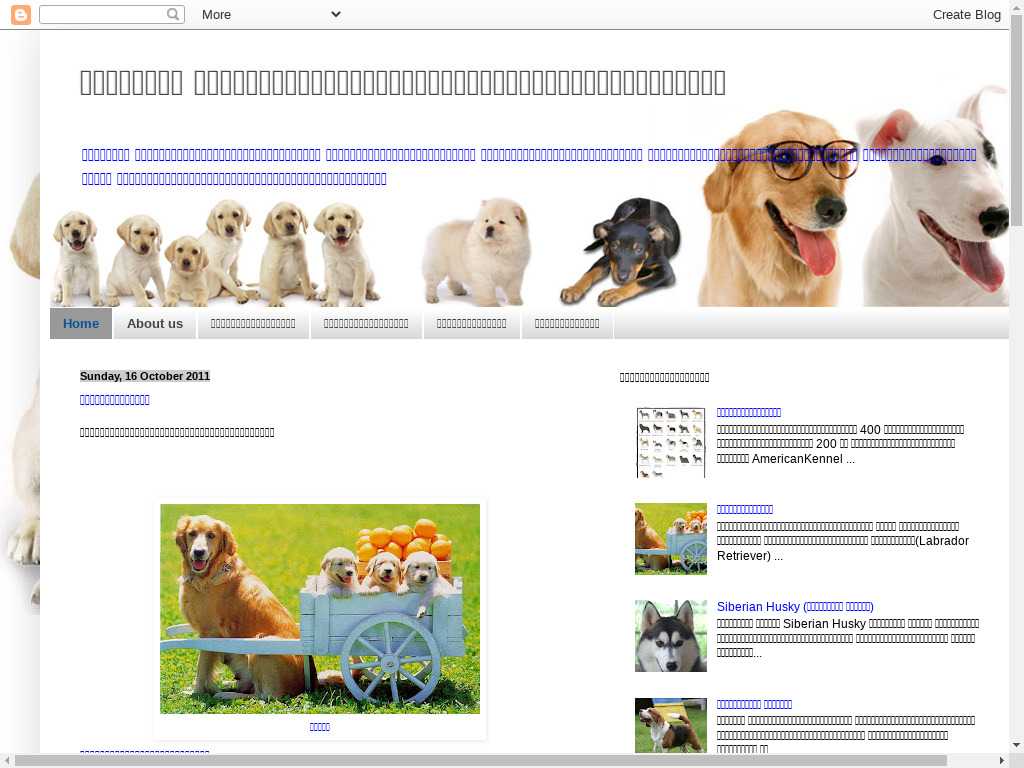Open the More dropdown menu

pyautogui.click(x=271, y=14)
